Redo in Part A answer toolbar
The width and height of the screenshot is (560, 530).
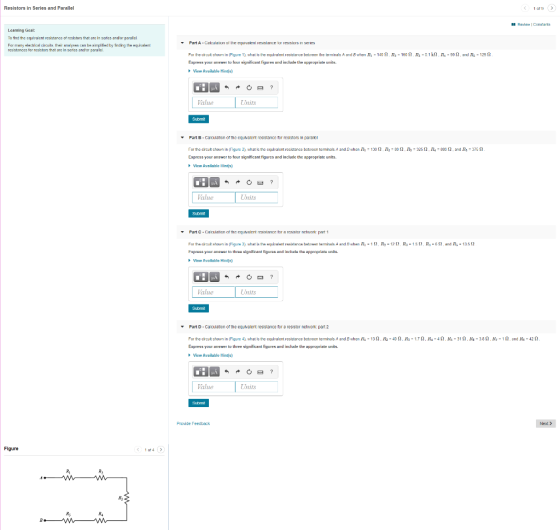(x=238, y=88)
